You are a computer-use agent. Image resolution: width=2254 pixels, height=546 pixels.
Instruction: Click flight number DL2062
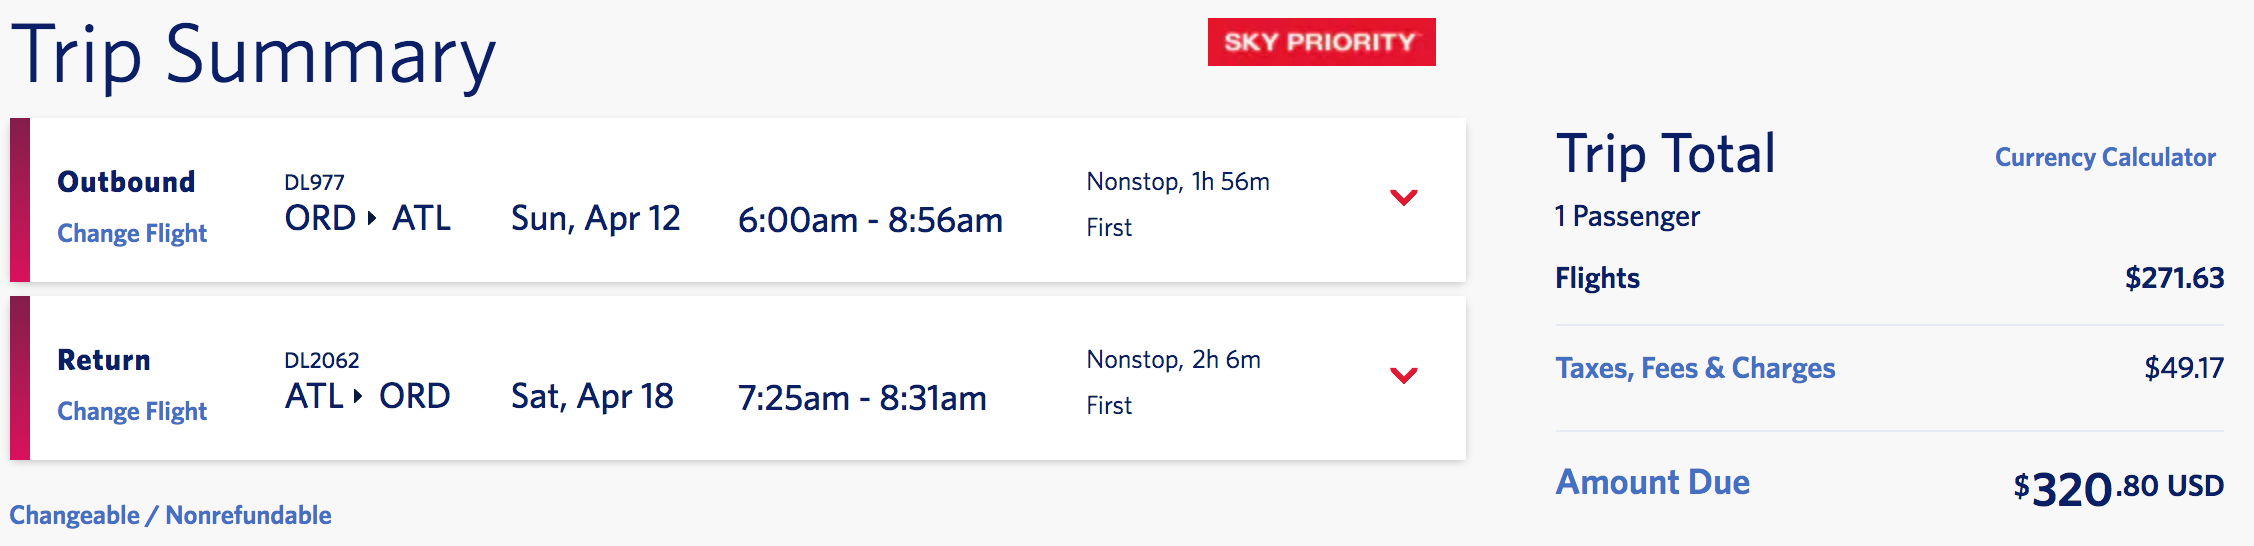click(x=322, y=360)
